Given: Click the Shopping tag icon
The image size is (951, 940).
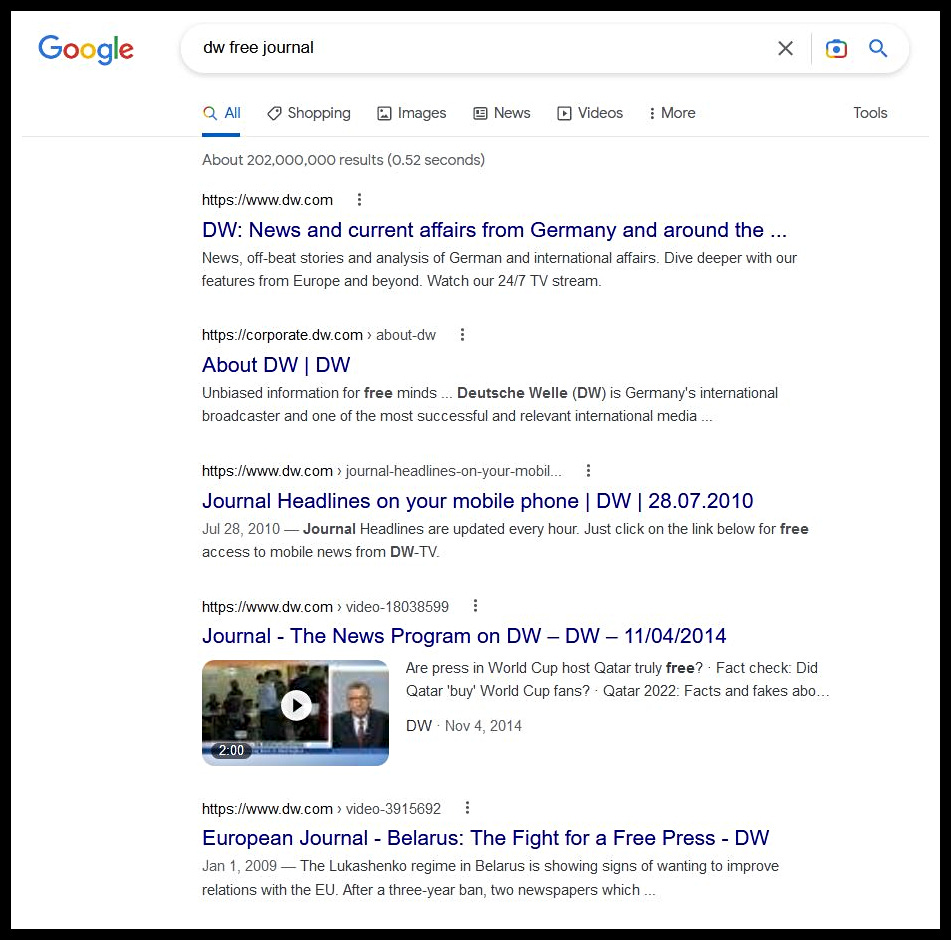Looking at the screenshot, I should 274,113.
